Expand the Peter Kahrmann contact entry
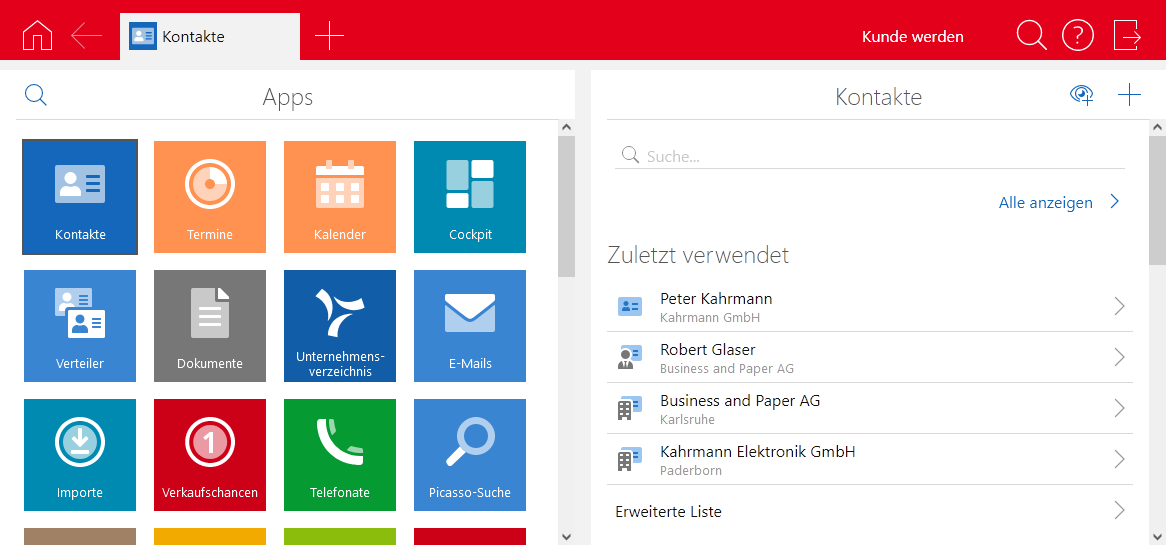Image resolution: width=1166 pixels, height=545 pixels. tap(1119, 306)
